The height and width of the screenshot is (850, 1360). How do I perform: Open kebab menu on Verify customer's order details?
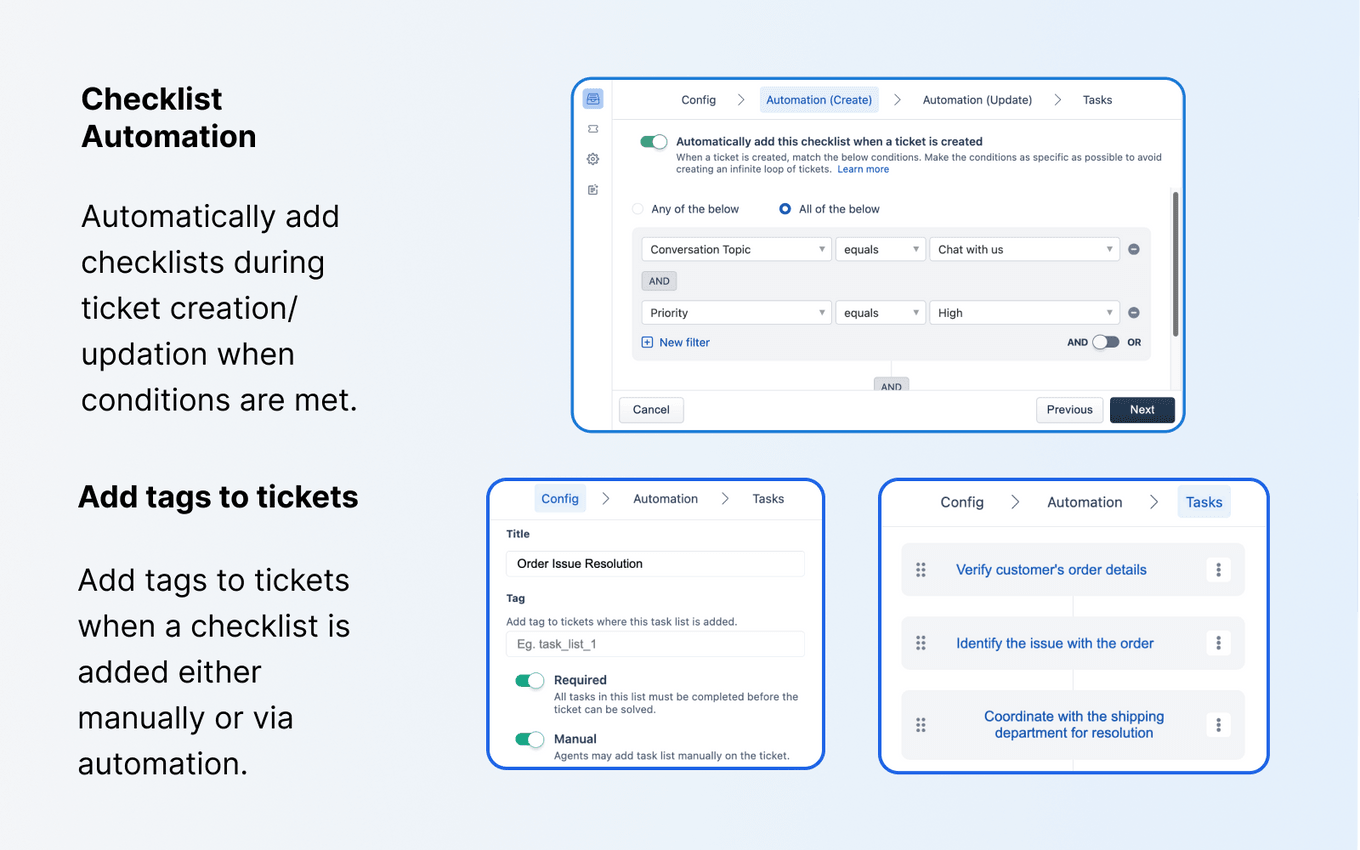pos(1219,569)
